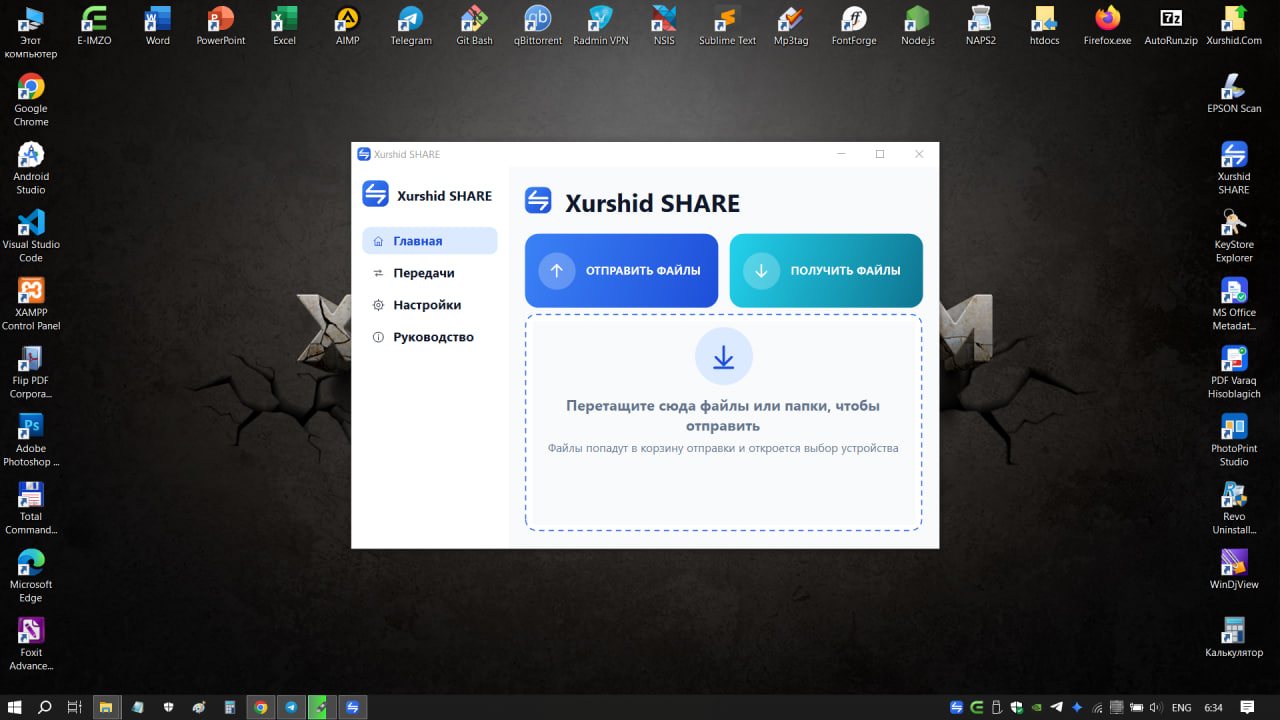Select the Adobe Photoshop desktop icon

click(x=31, y=440)
